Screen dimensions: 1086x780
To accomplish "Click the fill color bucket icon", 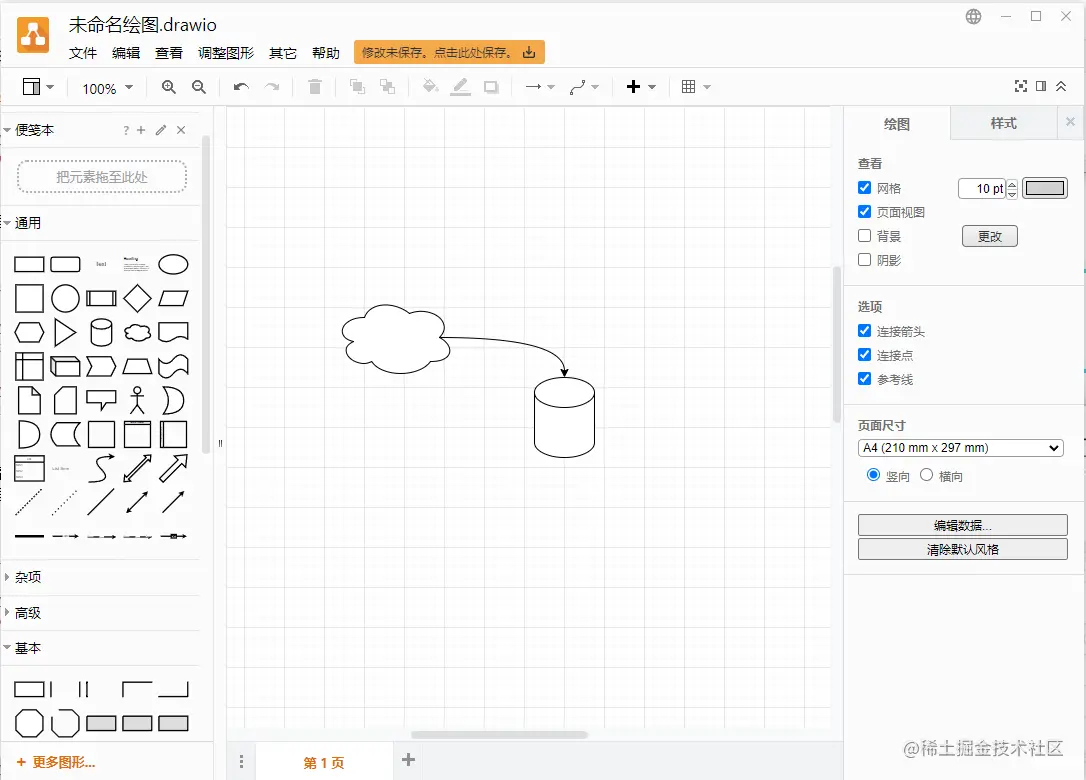I will coord(430,87).
